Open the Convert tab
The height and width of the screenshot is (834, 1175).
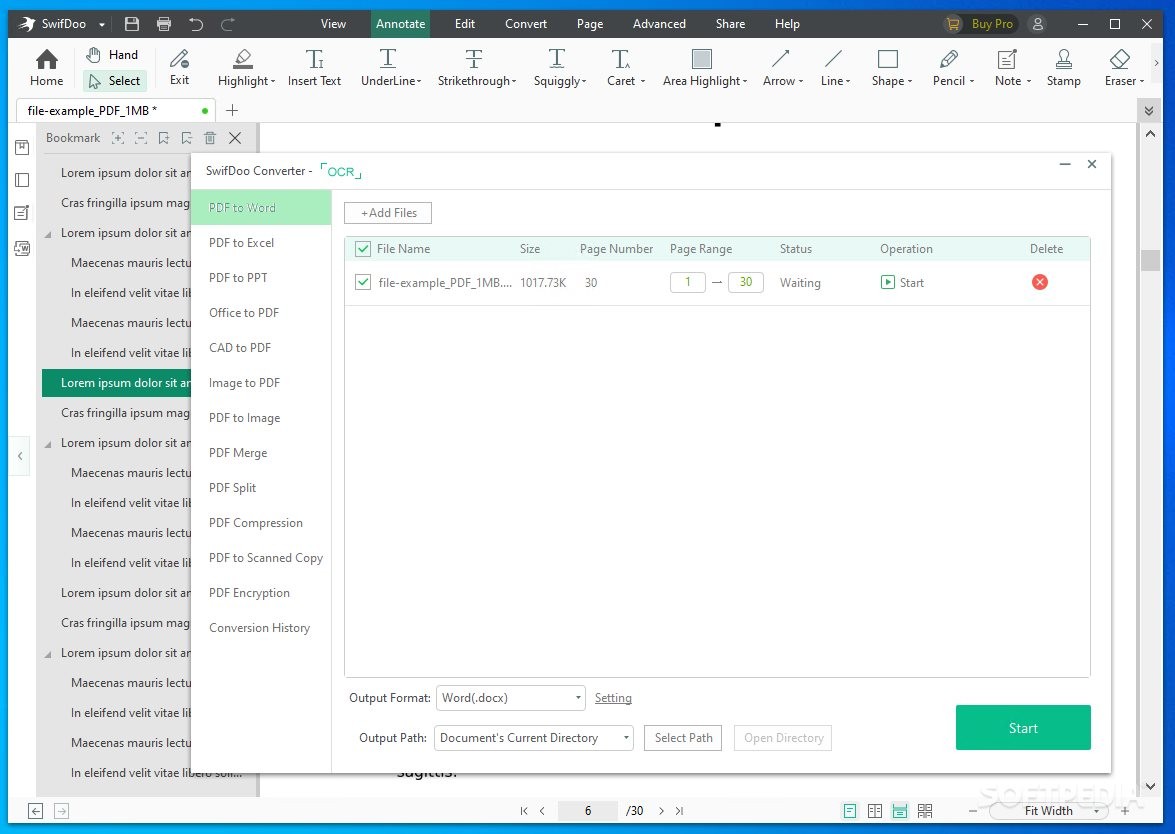coord(526,24)
